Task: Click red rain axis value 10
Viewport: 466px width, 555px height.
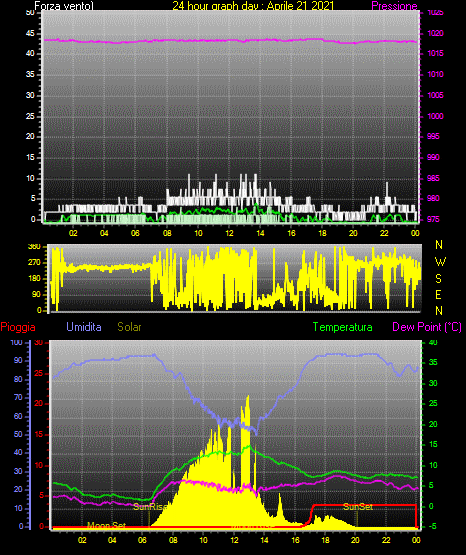Action: [x=39, y=465]
